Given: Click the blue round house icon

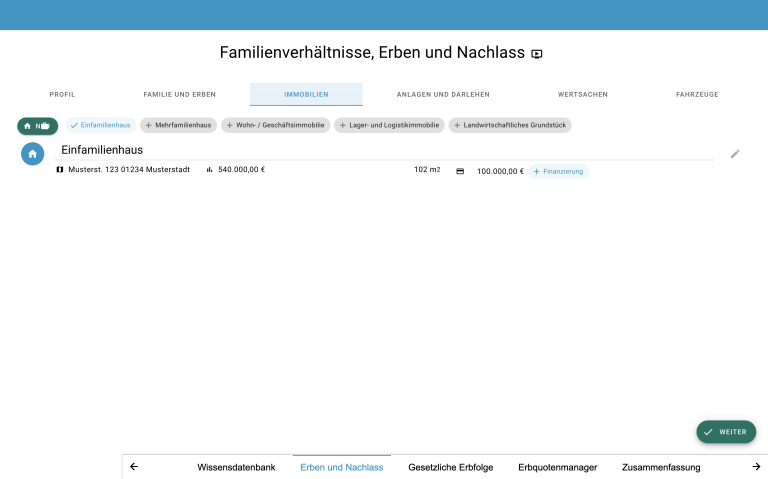Looking at the screenshot, I should [x=33, y=154].
